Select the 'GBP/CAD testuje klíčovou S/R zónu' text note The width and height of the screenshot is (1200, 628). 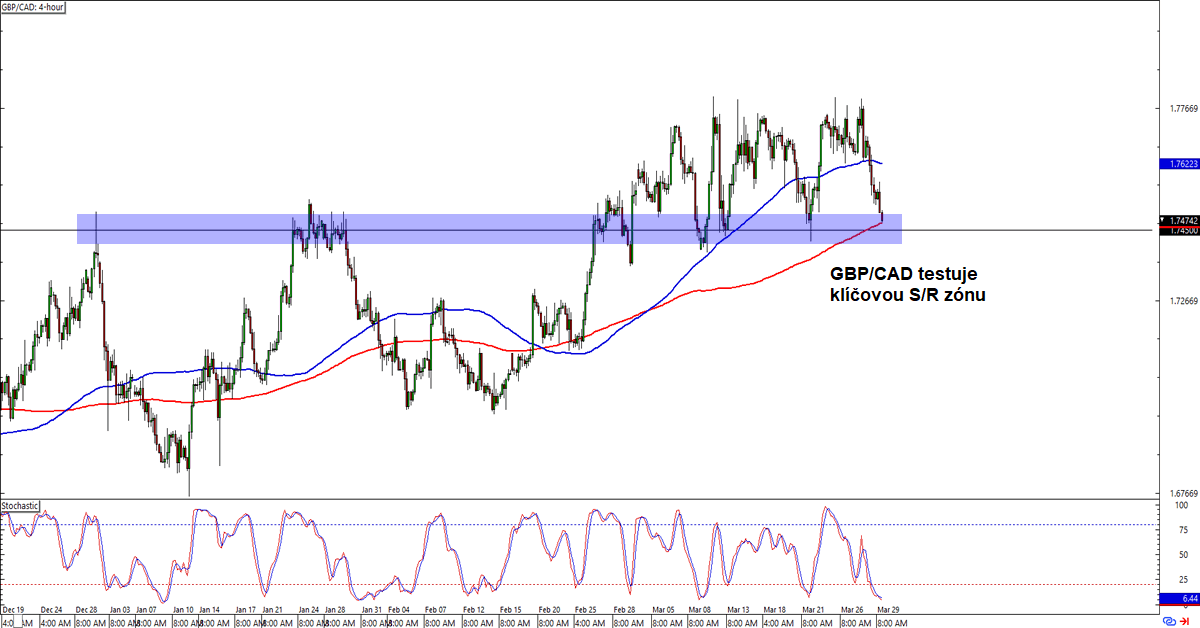tap(910, 284)
